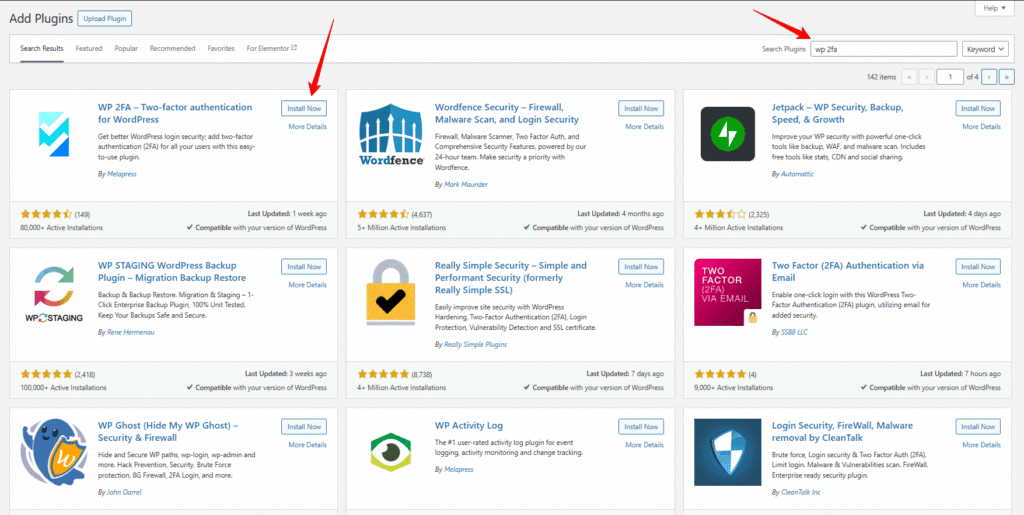The image size is (1024, 515).
Task: Install WP Activity Log now
Action: click(641, 426)
